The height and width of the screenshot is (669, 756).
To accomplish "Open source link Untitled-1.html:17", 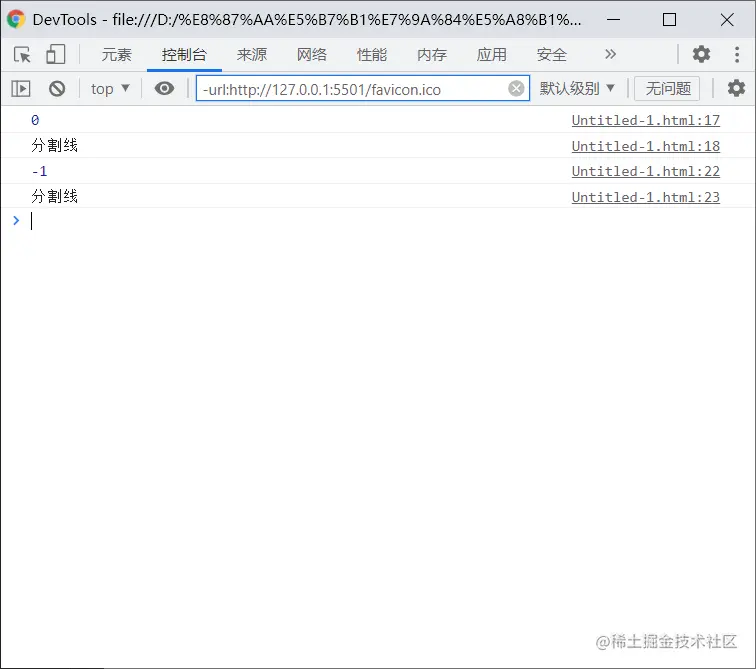I will (x=646, y=120).
